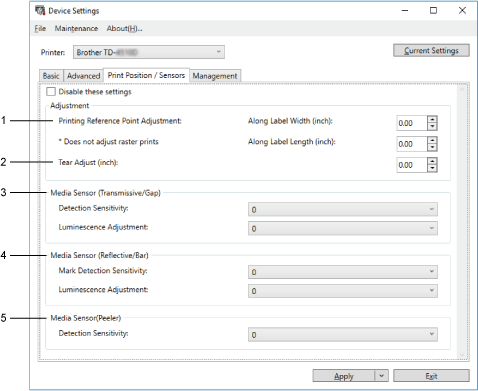Select the Print Position / Sensors tab

146,75
